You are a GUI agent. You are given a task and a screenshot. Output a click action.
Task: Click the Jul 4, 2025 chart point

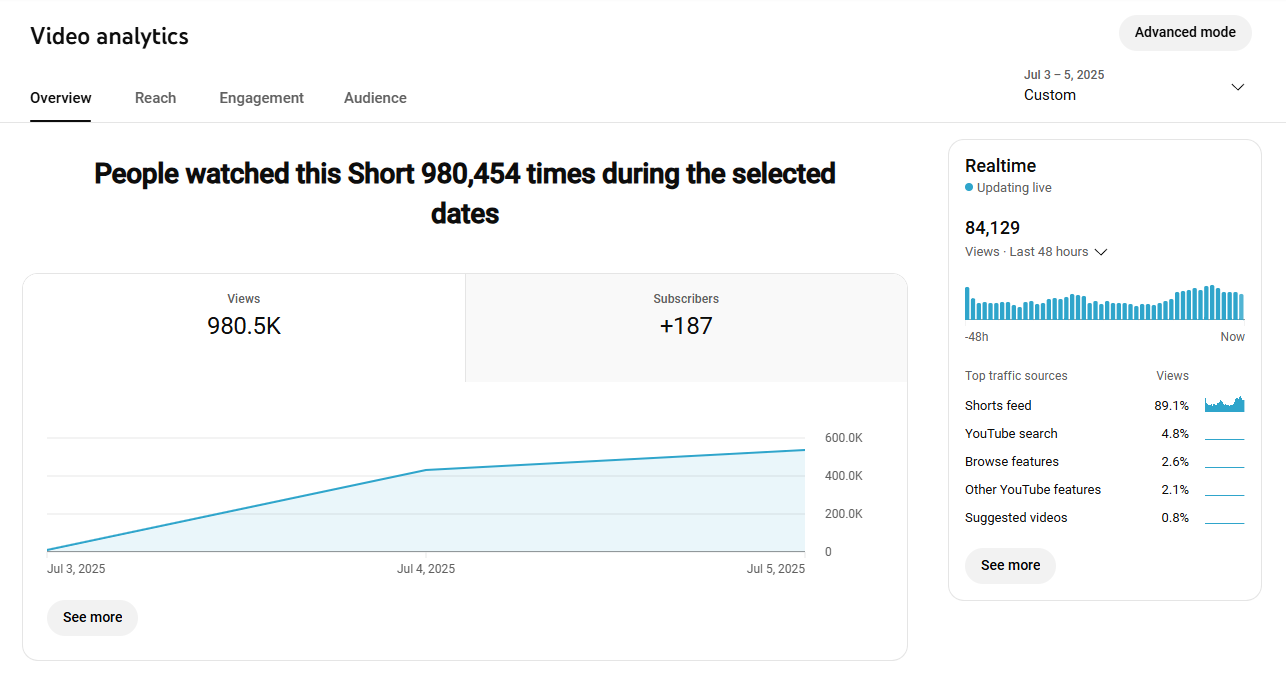[x=426, y=470]
